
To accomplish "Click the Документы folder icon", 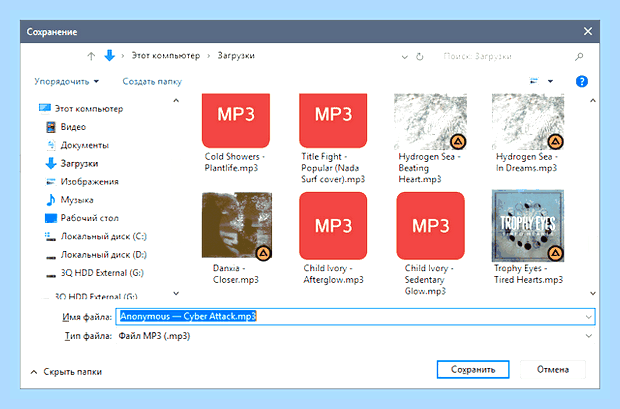I will tap(51, 145).
